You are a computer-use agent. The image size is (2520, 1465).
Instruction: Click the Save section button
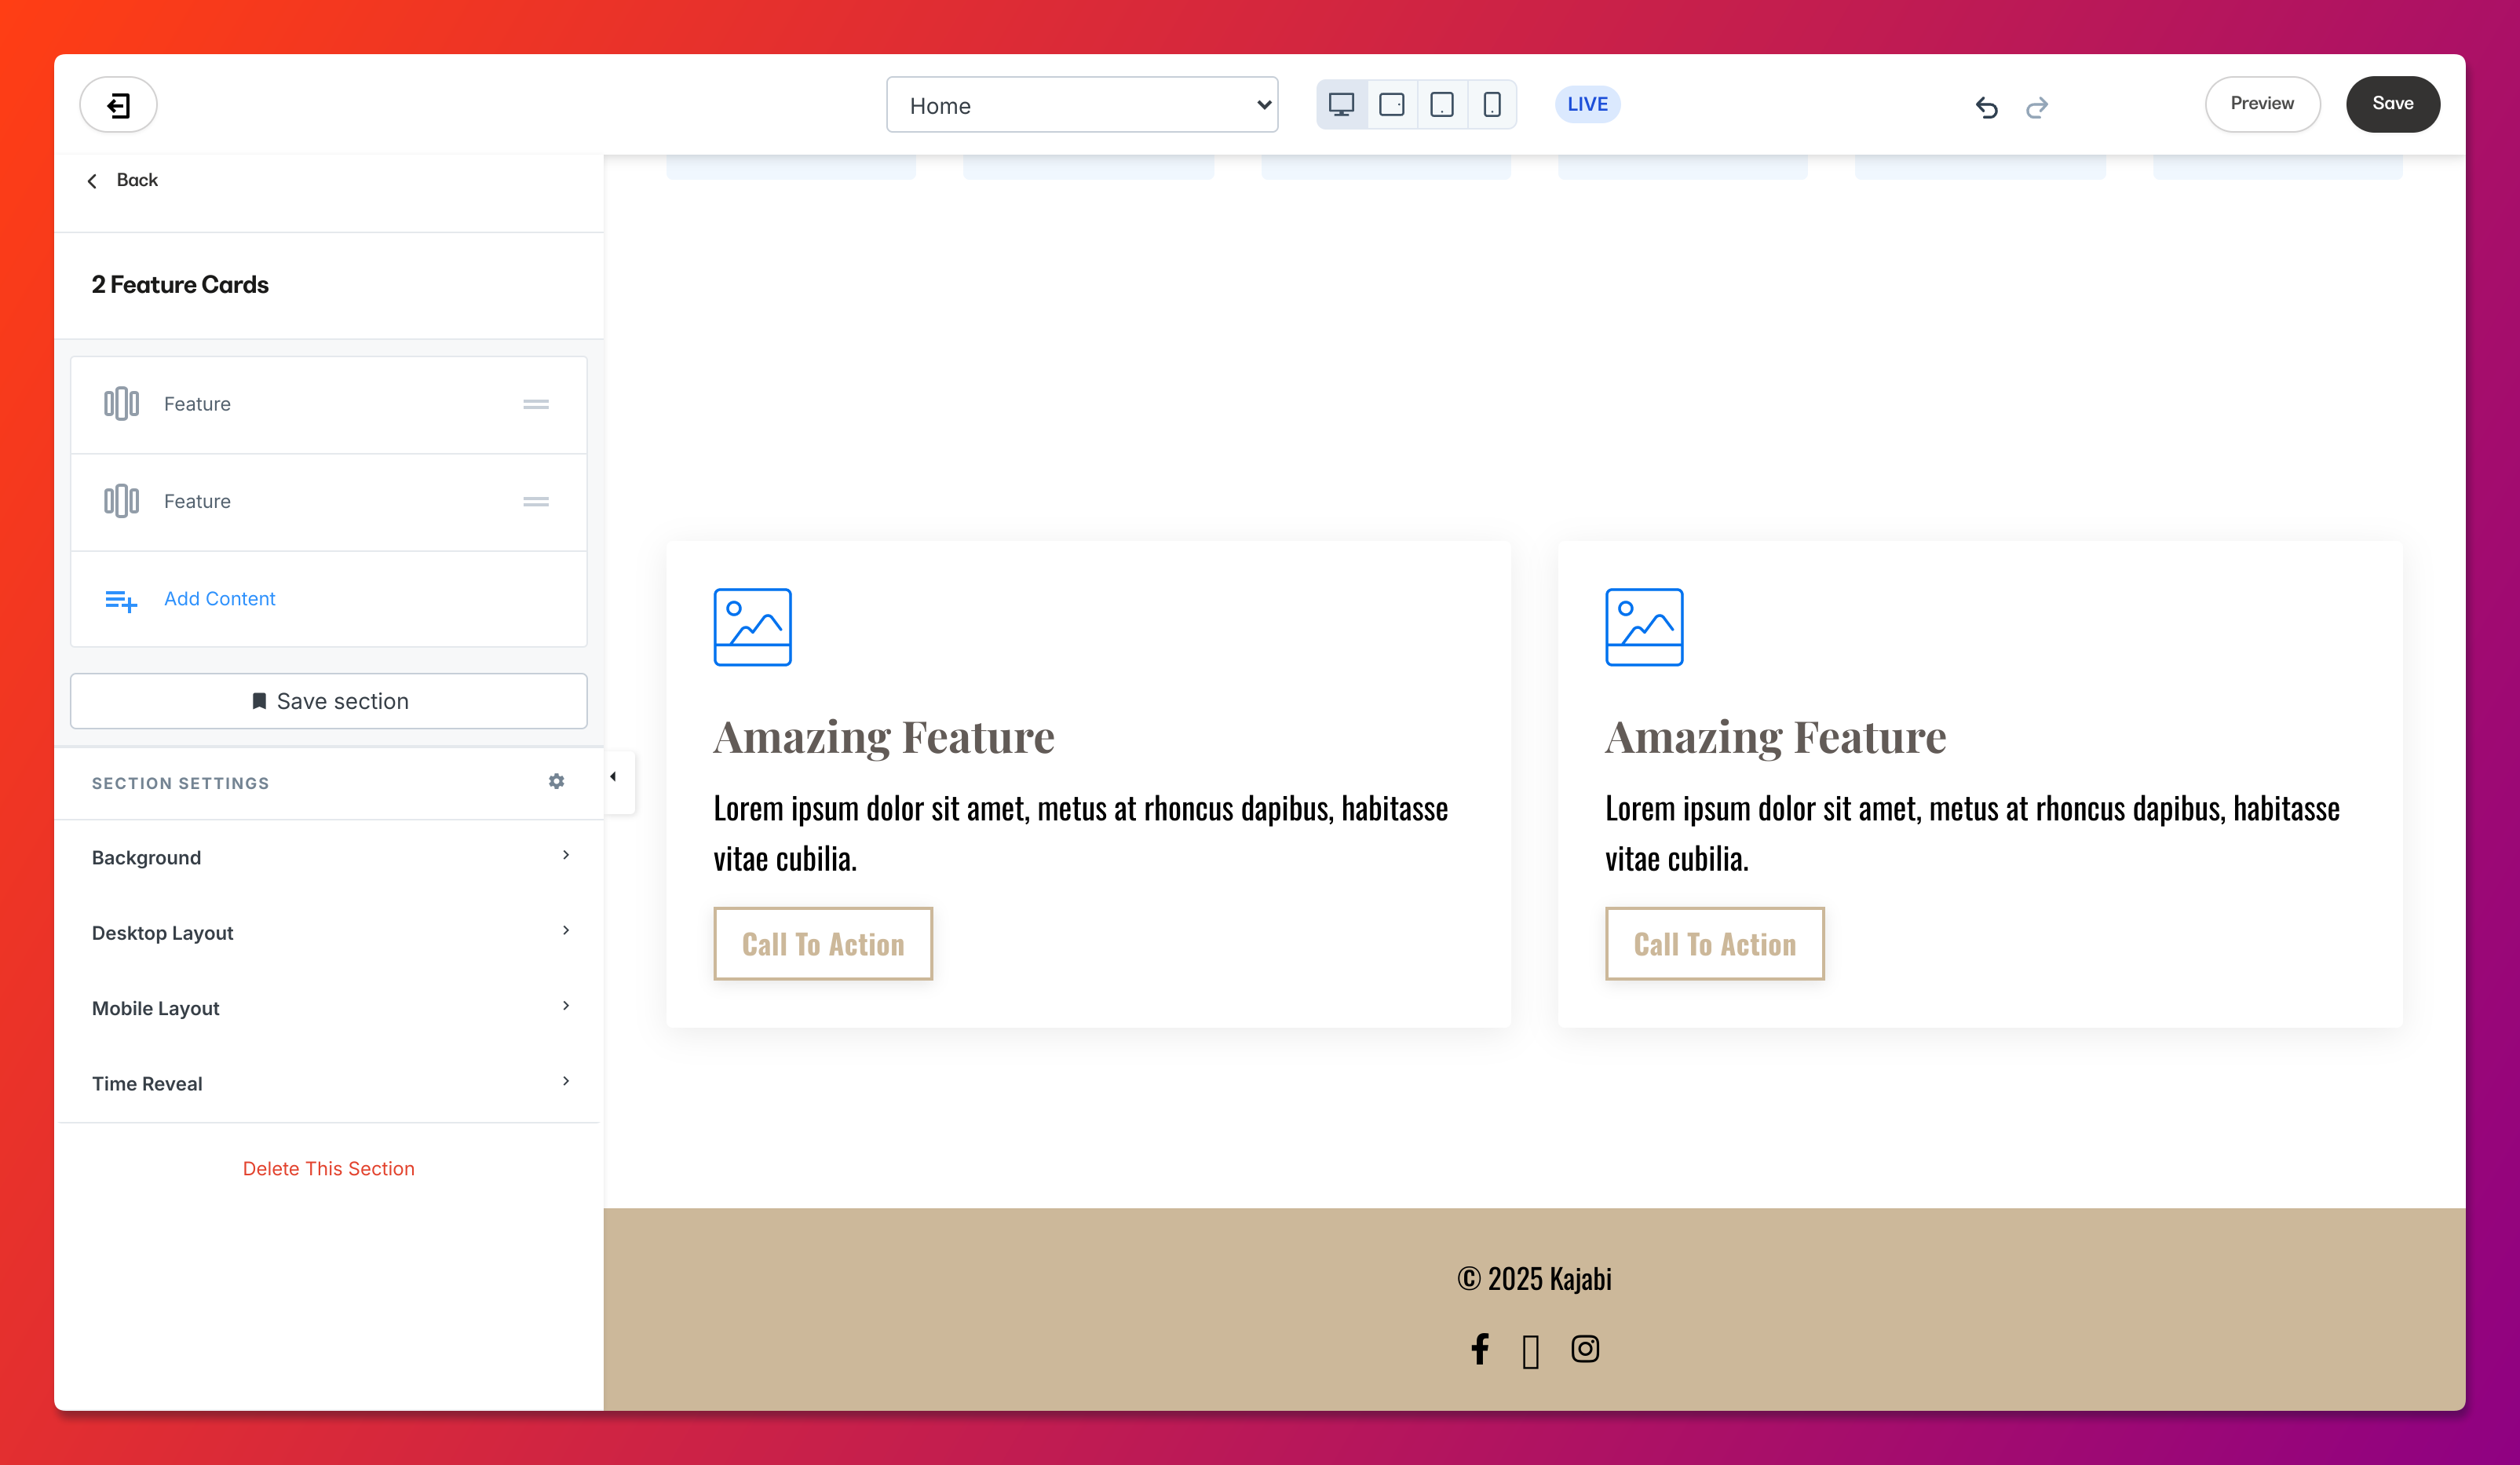tap(329, 701)
